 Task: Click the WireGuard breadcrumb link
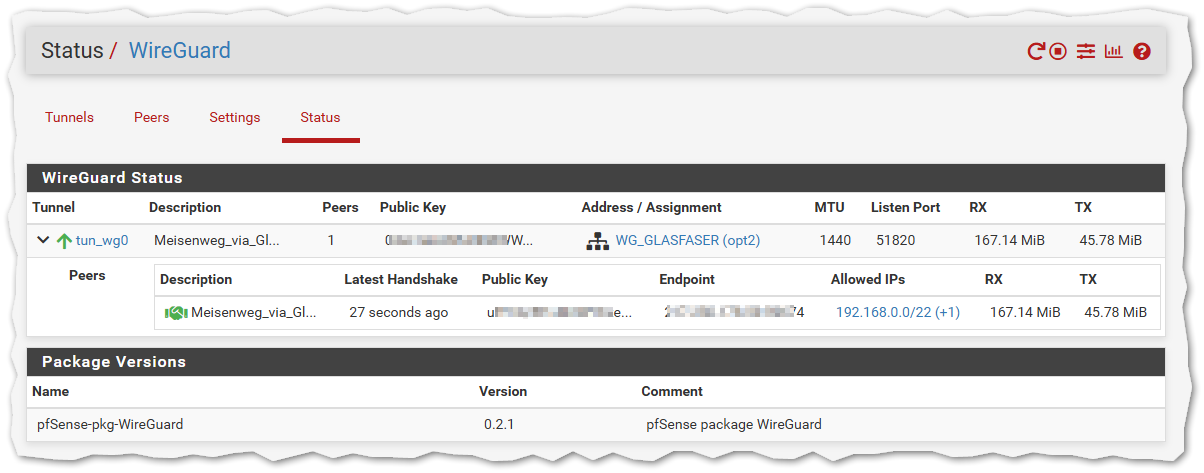[180, 50]
